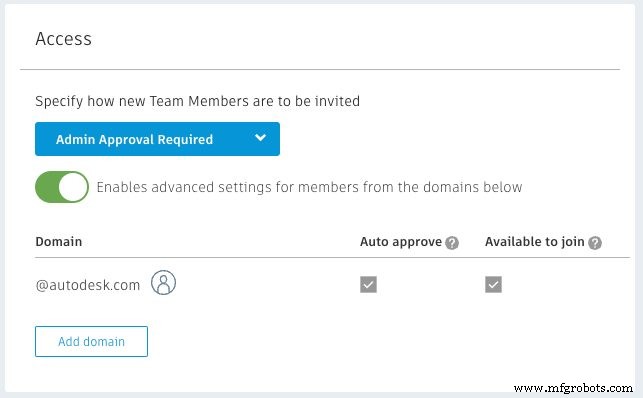Click the Access section heading

click(64, 39)
